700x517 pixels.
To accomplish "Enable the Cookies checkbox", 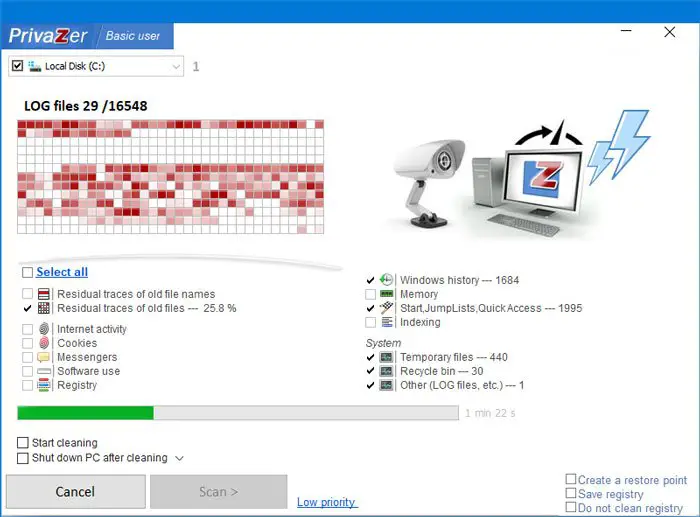I will (x=27, y=343).
